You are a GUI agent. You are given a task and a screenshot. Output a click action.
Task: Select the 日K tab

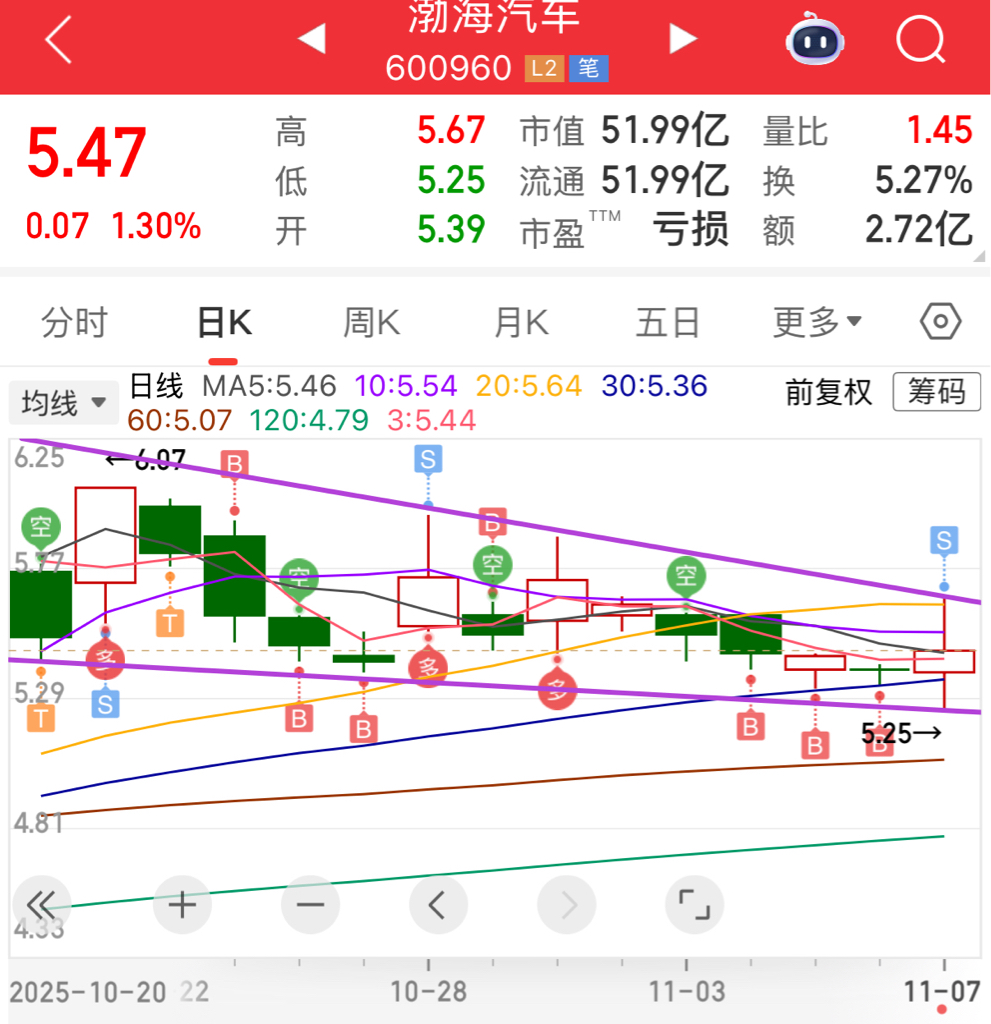pos(223,323)
